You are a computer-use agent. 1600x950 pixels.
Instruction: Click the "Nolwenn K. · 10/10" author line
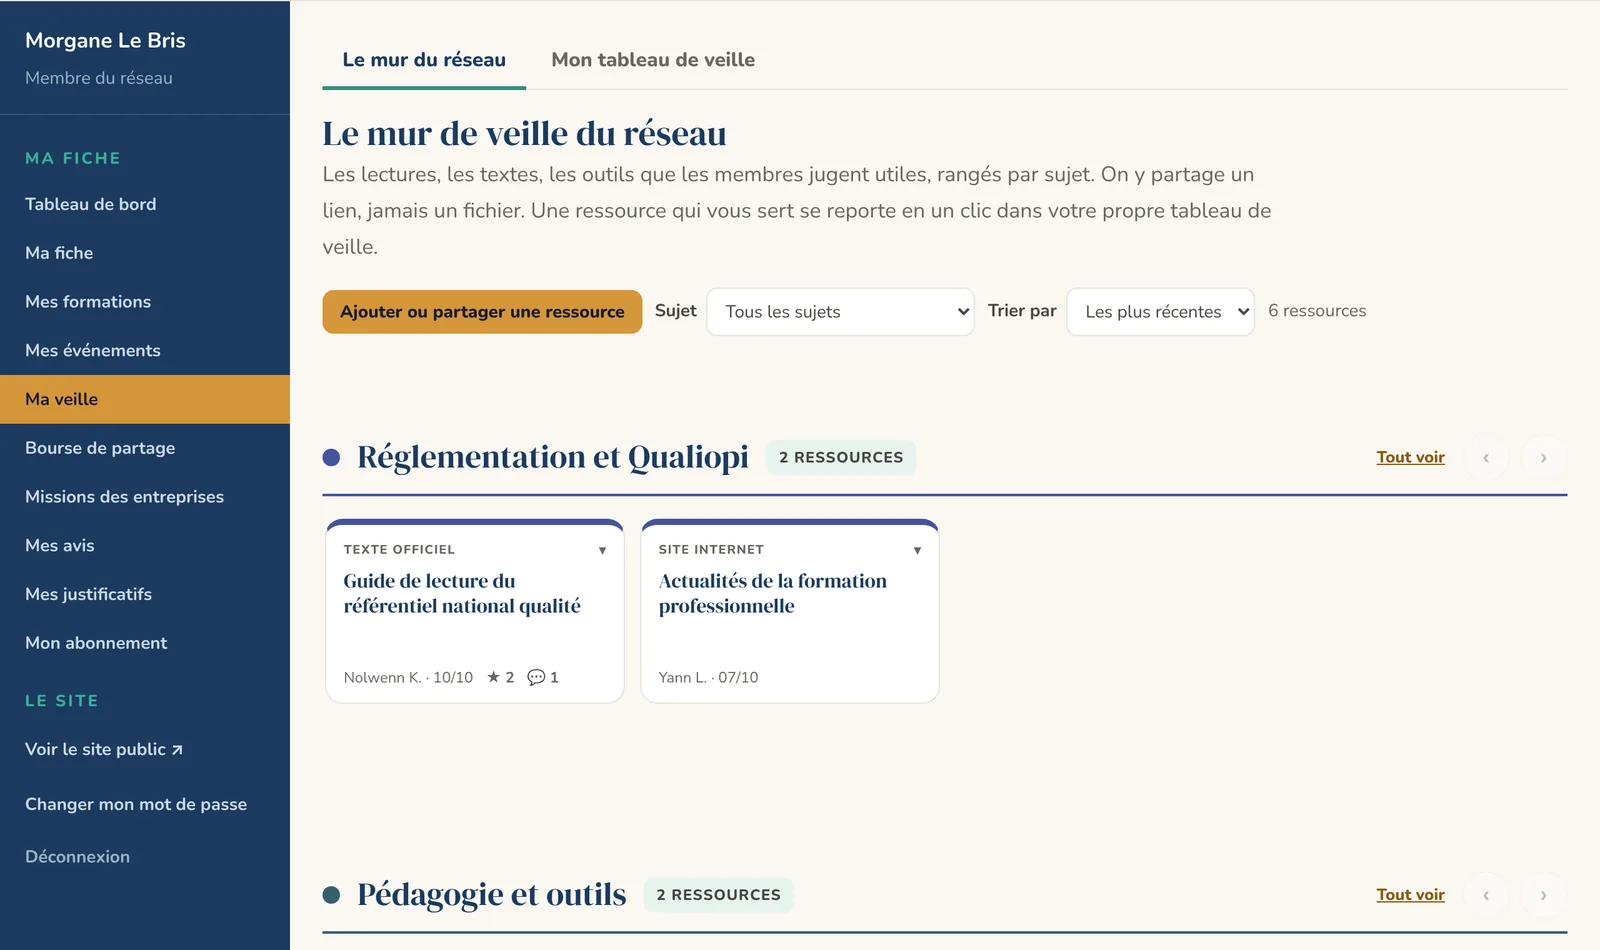click(408, 677)
